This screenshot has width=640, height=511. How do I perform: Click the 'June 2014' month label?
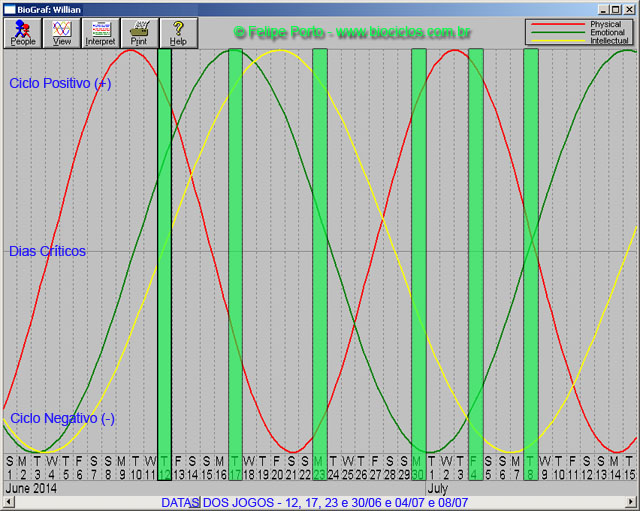(31, 488)
